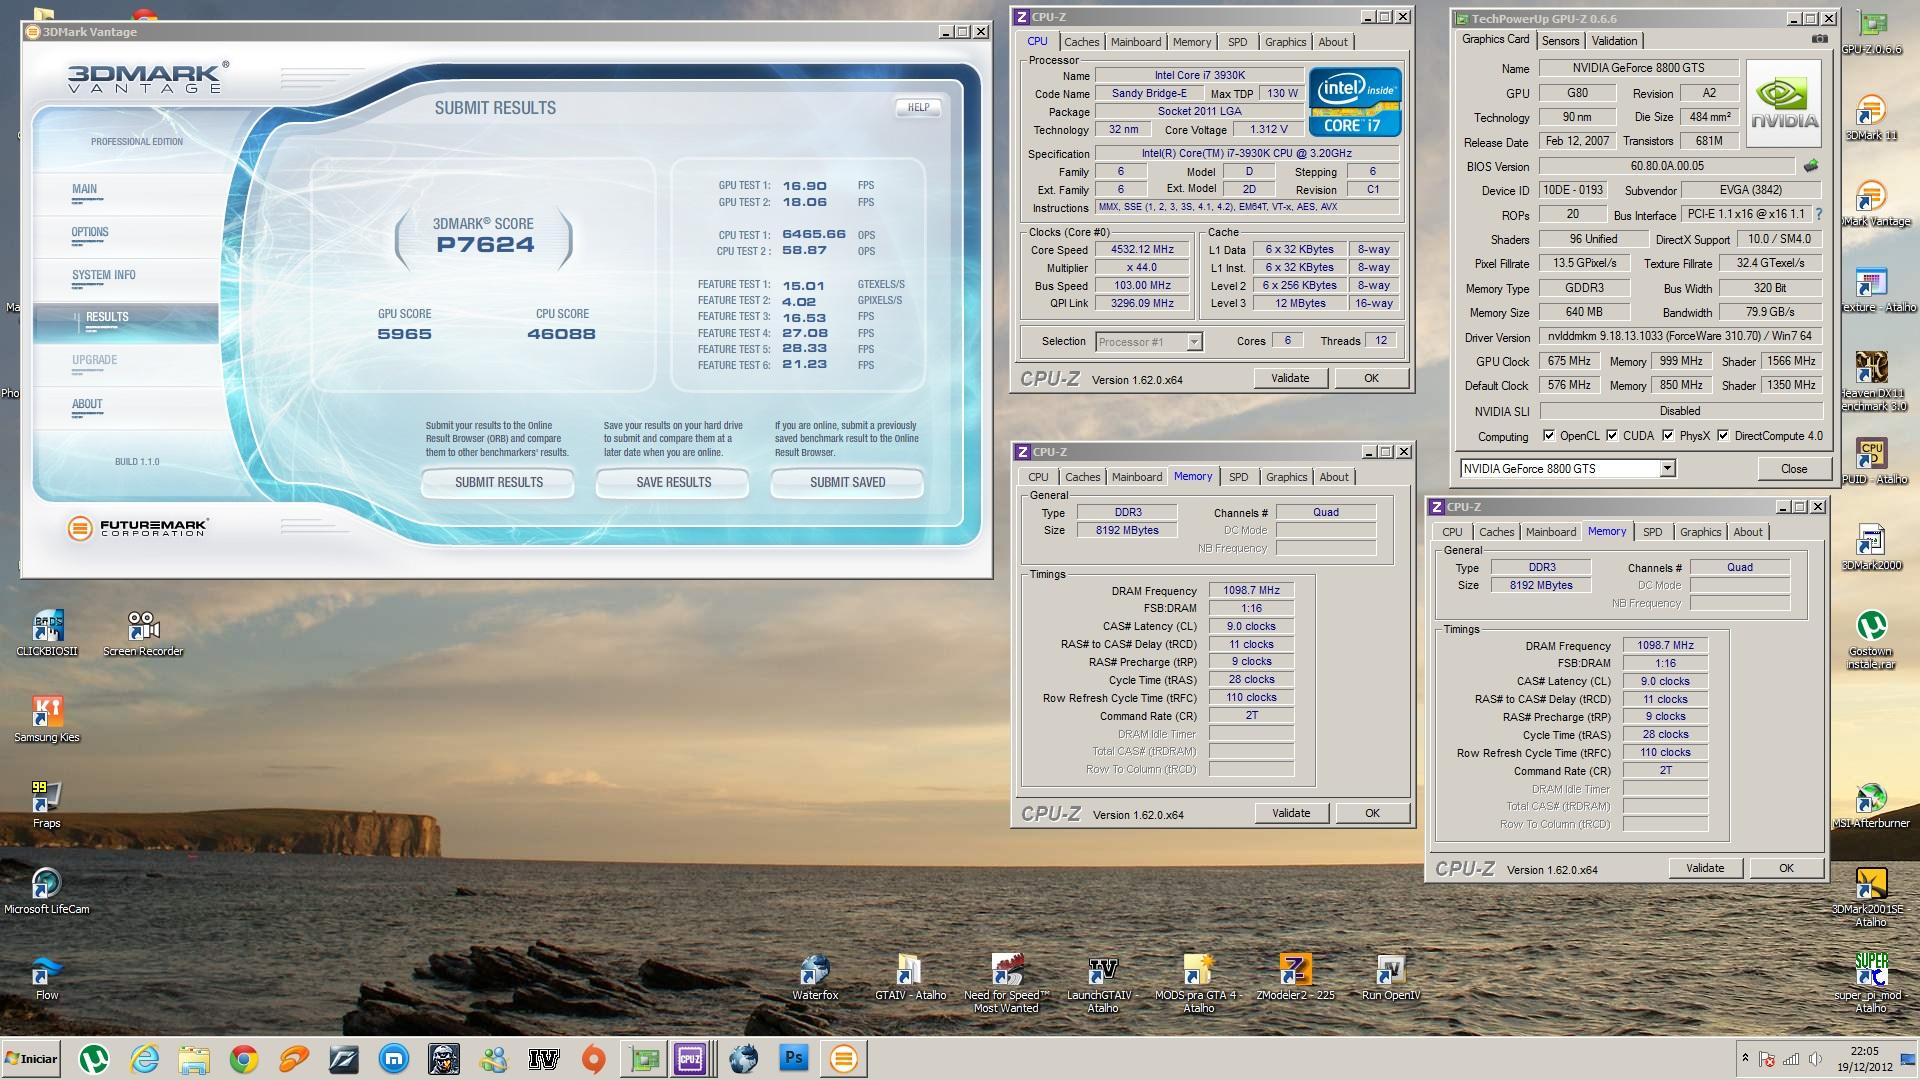Click network signal icon in system tray

(x=1790, y=1060)
